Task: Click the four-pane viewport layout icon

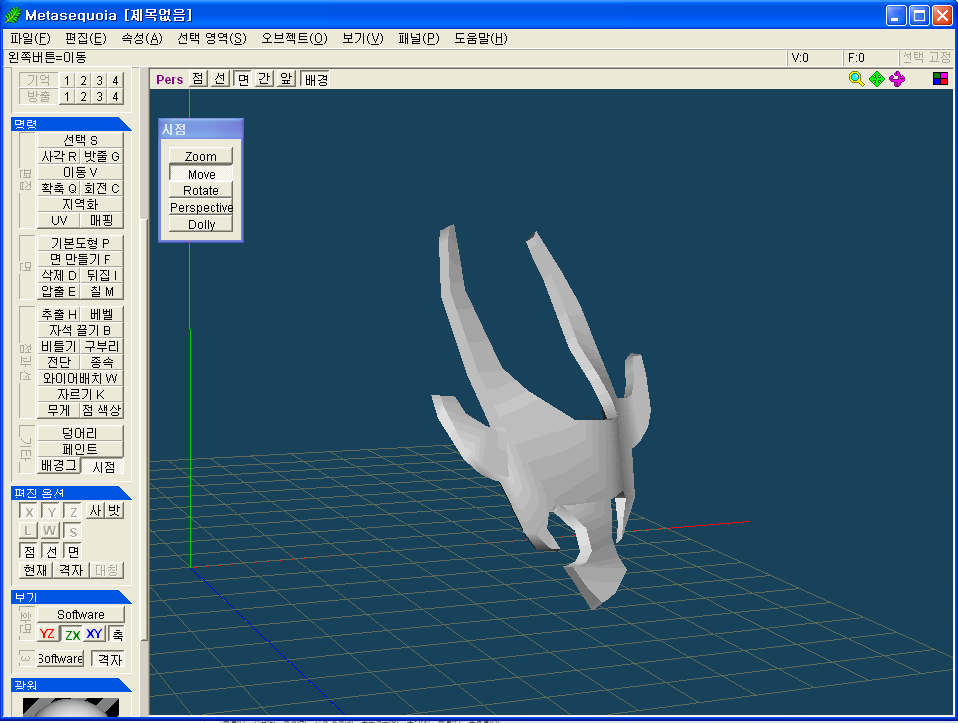Action: [x=940, y=79]
